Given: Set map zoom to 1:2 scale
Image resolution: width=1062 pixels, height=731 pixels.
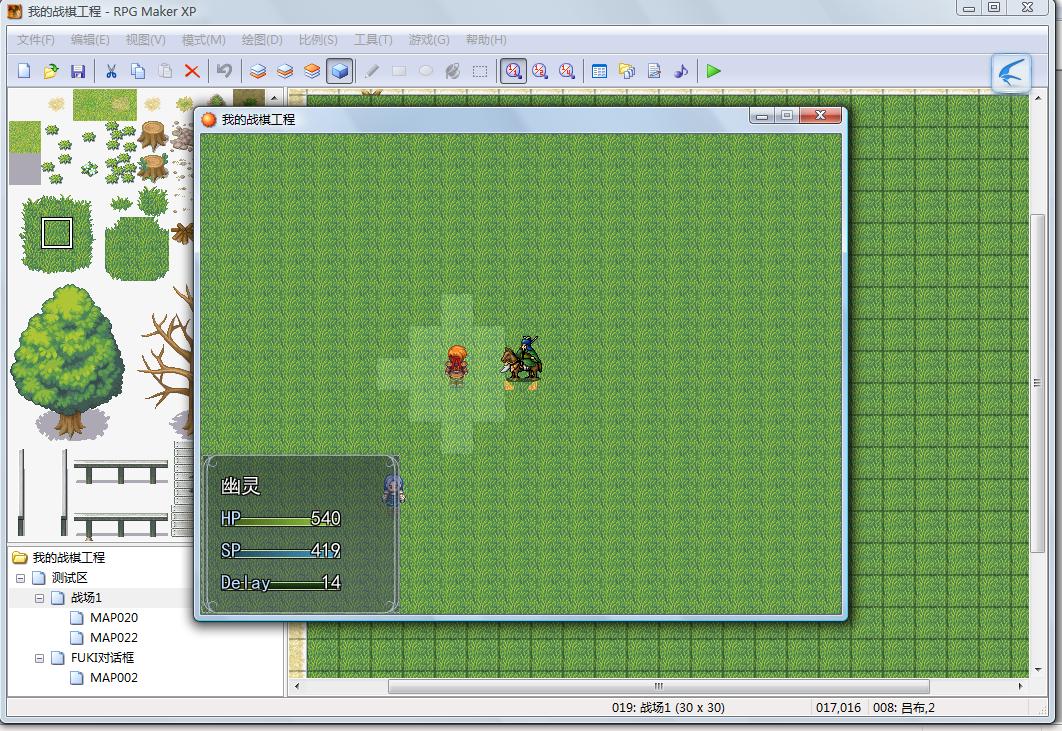Looking at the screenshot, I should 540,71.
